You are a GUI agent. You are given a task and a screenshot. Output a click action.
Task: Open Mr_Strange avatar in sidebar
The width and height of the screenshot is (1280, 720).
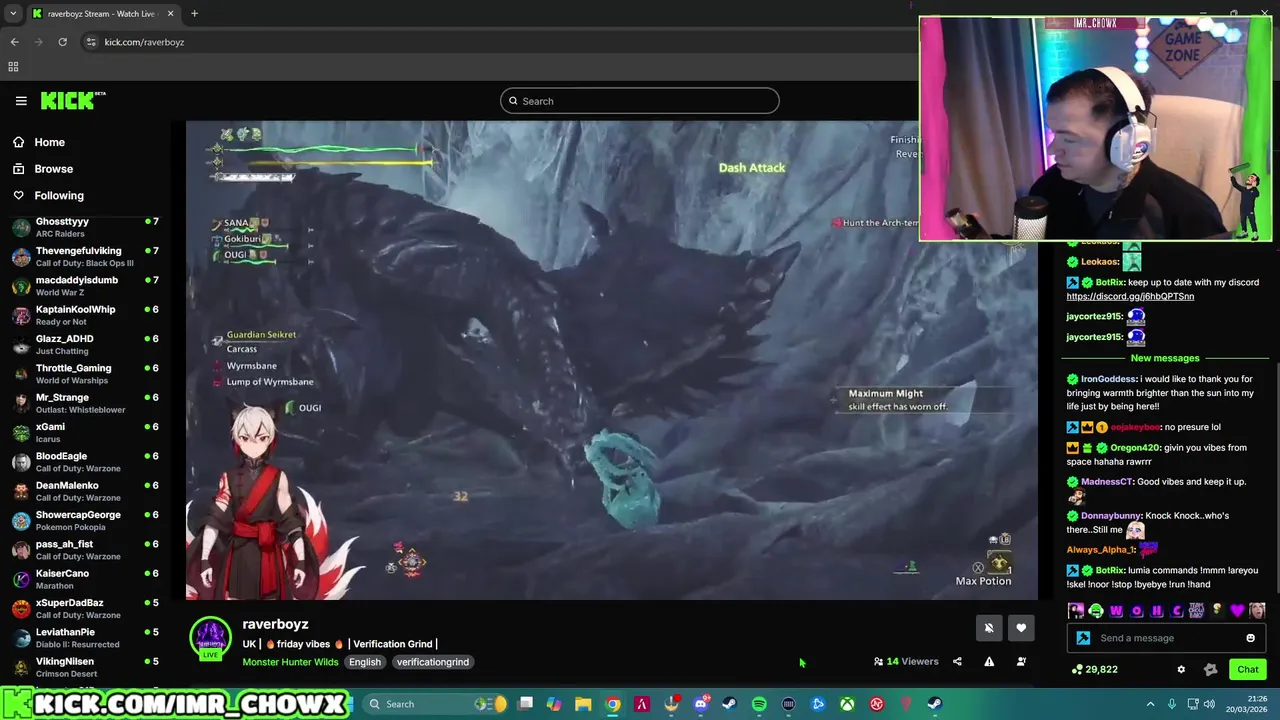click(21, 403)
